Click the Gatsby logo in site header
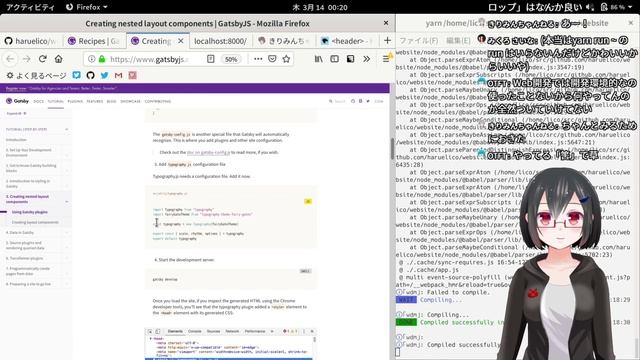The image size is (640, 360). (x=17, y=101)
